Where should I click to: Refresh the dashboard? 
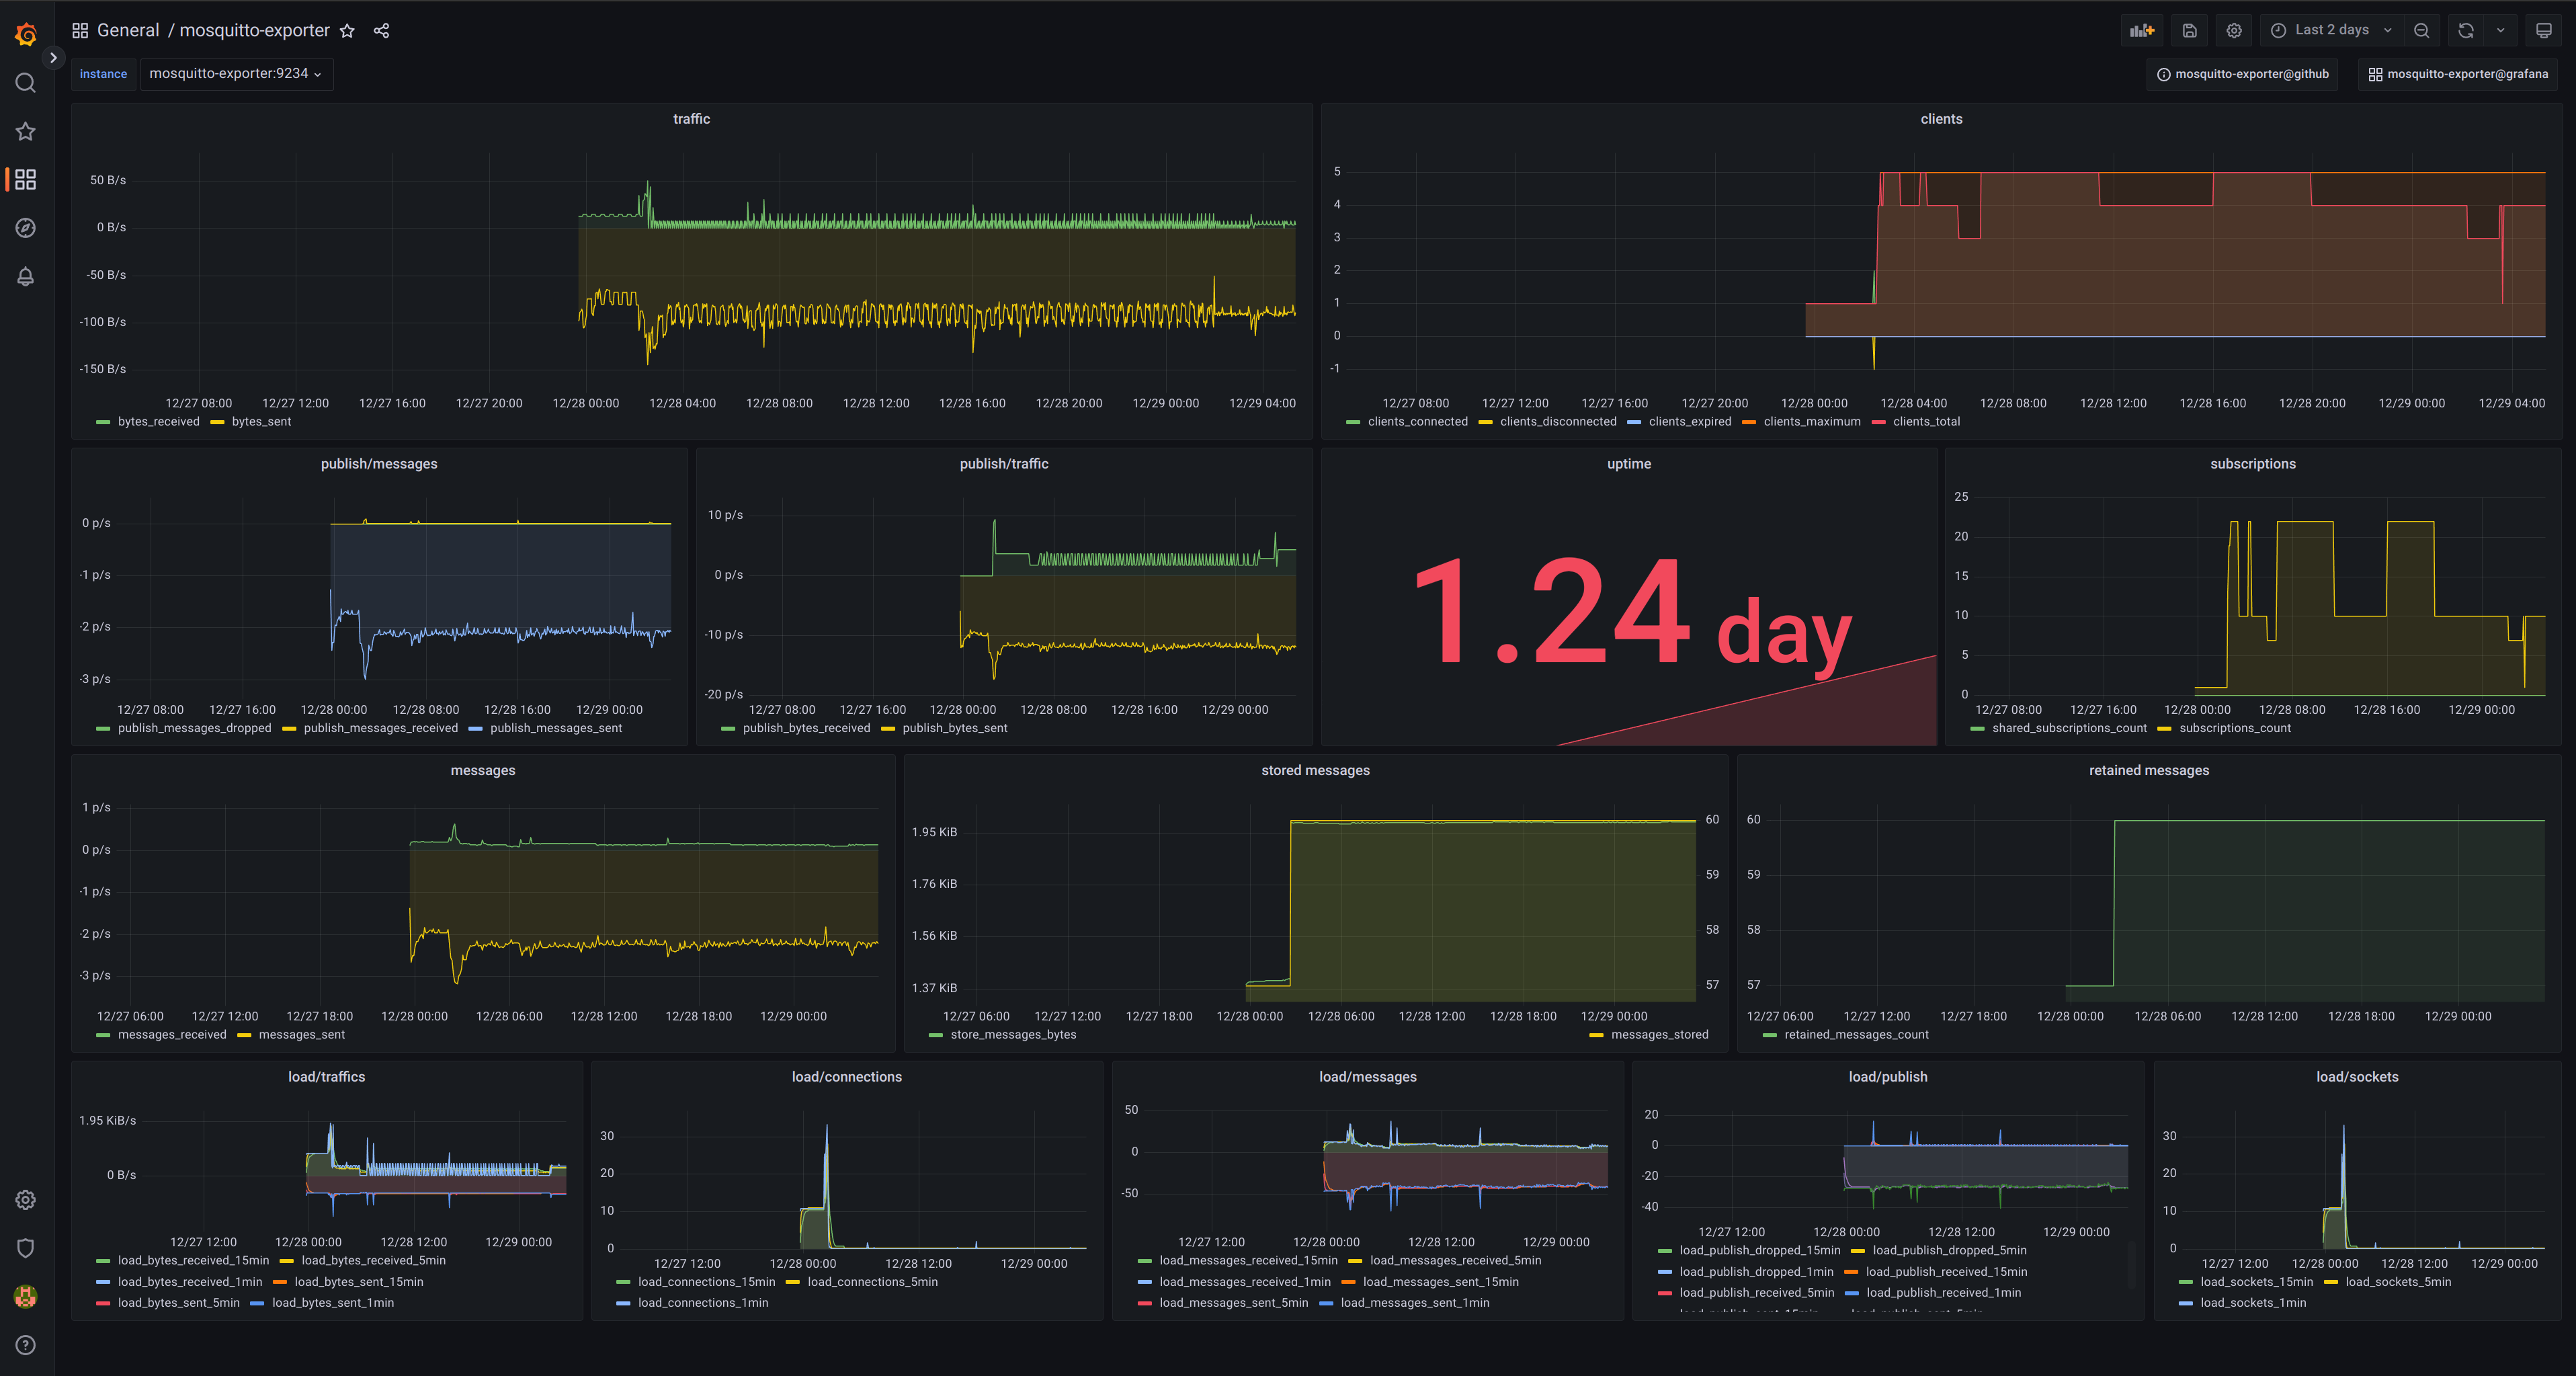click(x=2466, y=30)
